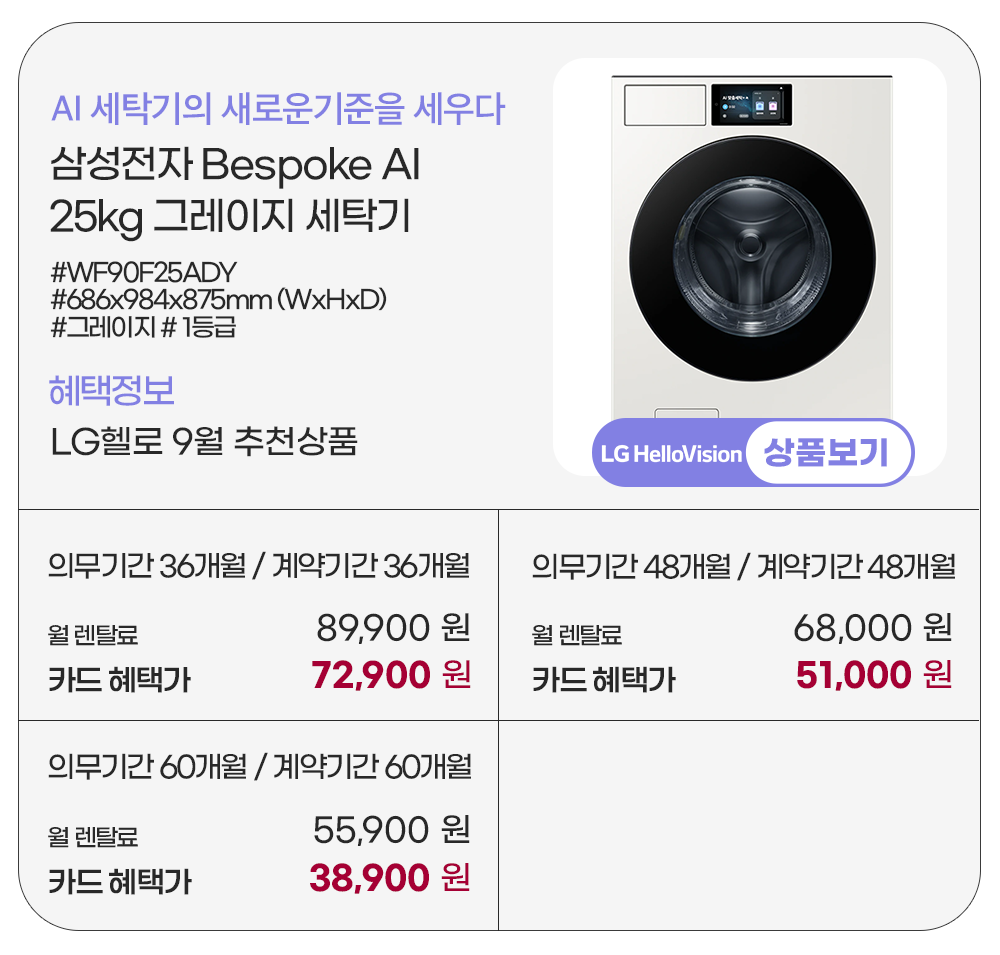Screen dimensions: 1000x955
Task: Click the dimensions tag #686x984x875mm
Action: pyautogui.click(x=218, y=299)
